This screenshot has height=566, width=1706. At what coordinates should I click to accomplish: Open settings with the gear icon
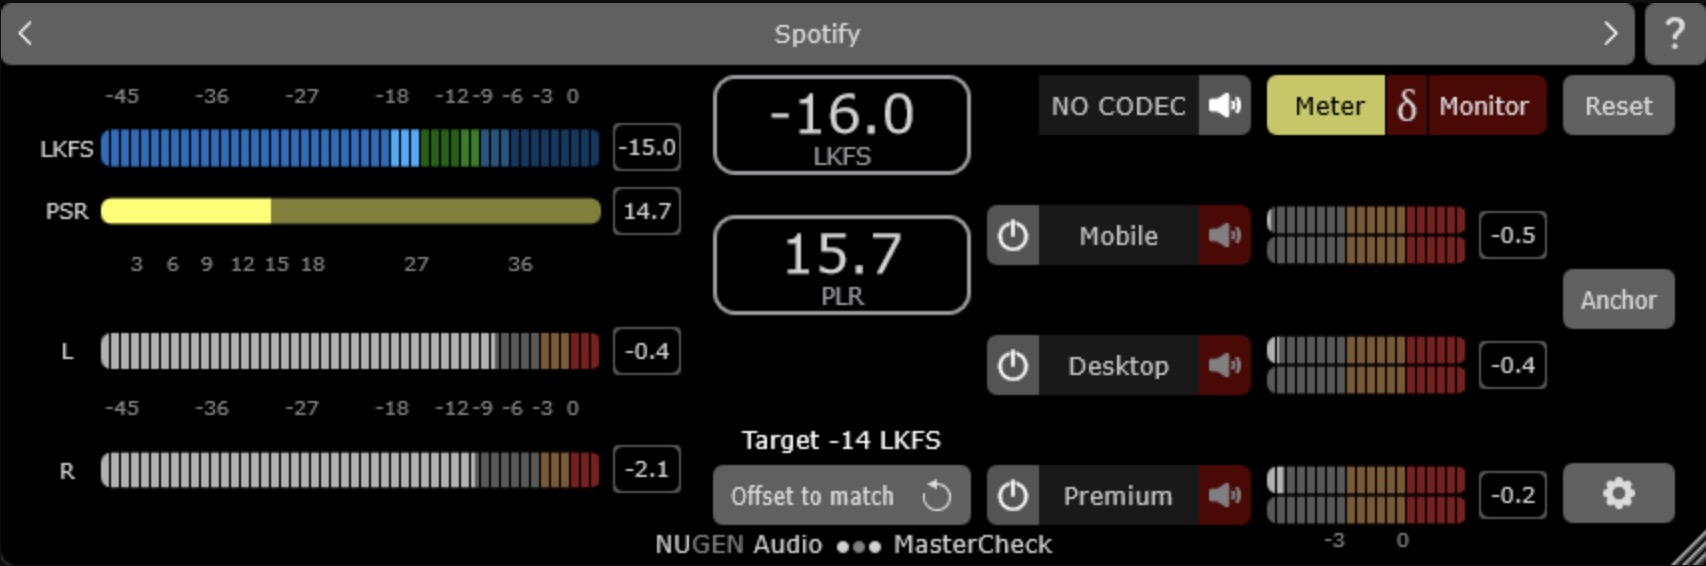click(1618, 493)
